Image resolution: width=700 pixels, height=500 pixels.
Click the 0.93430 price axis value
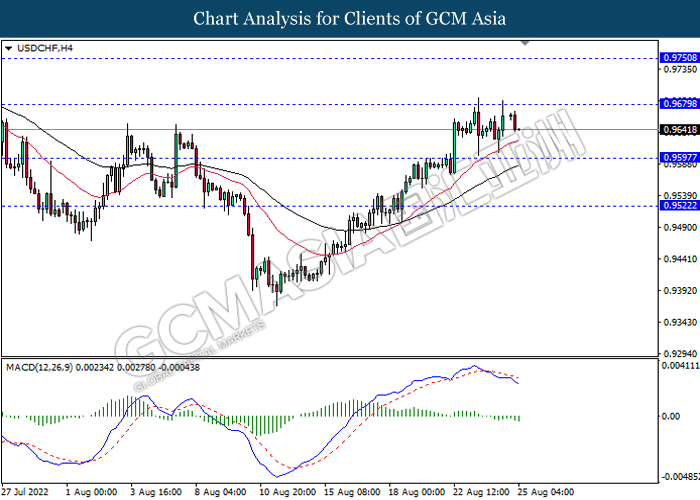(680, 322)
